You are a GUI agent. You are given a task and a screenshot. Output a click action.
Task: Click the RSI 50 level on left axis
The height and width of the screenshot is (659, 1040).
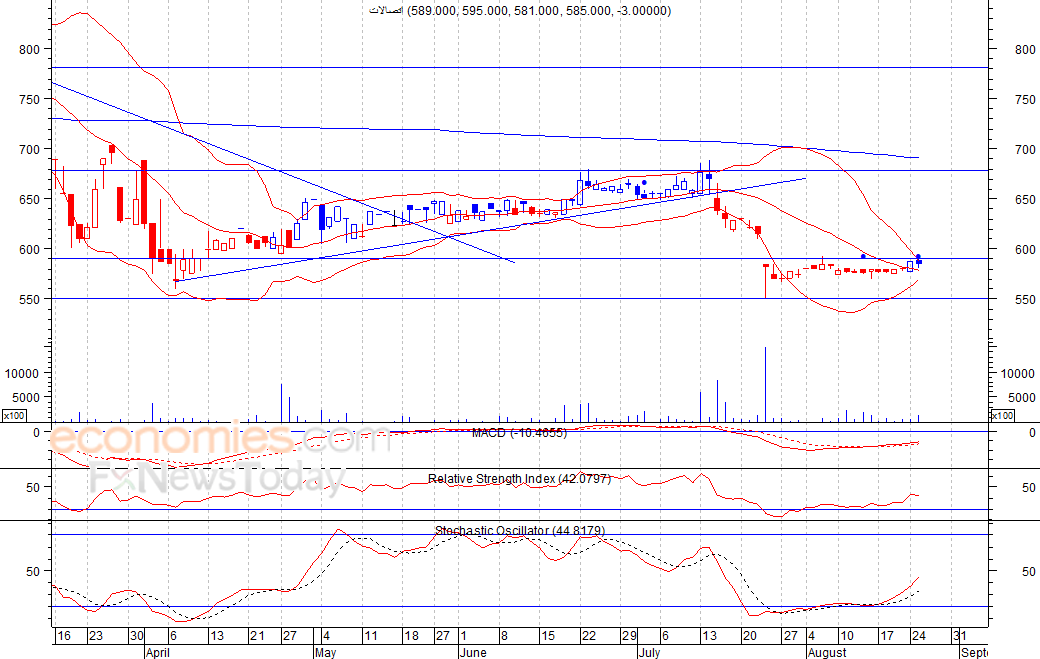pos(33,487)
